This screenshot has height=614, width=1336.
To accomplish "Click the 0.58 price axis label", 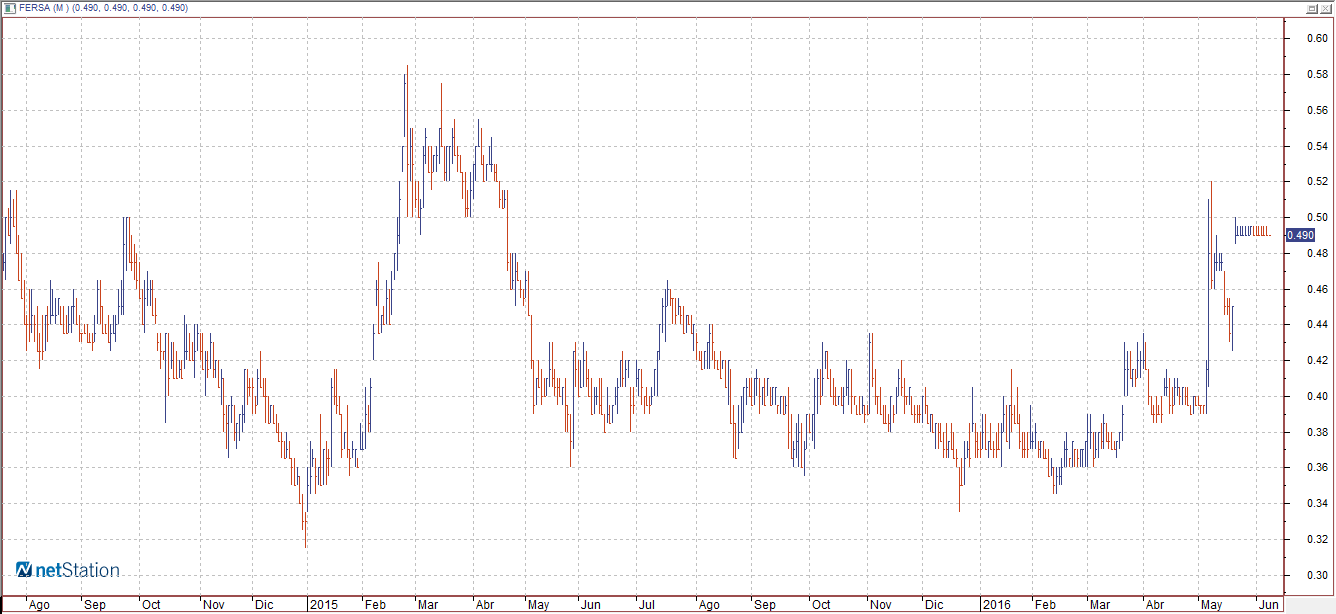I will tap(1317, 74).
